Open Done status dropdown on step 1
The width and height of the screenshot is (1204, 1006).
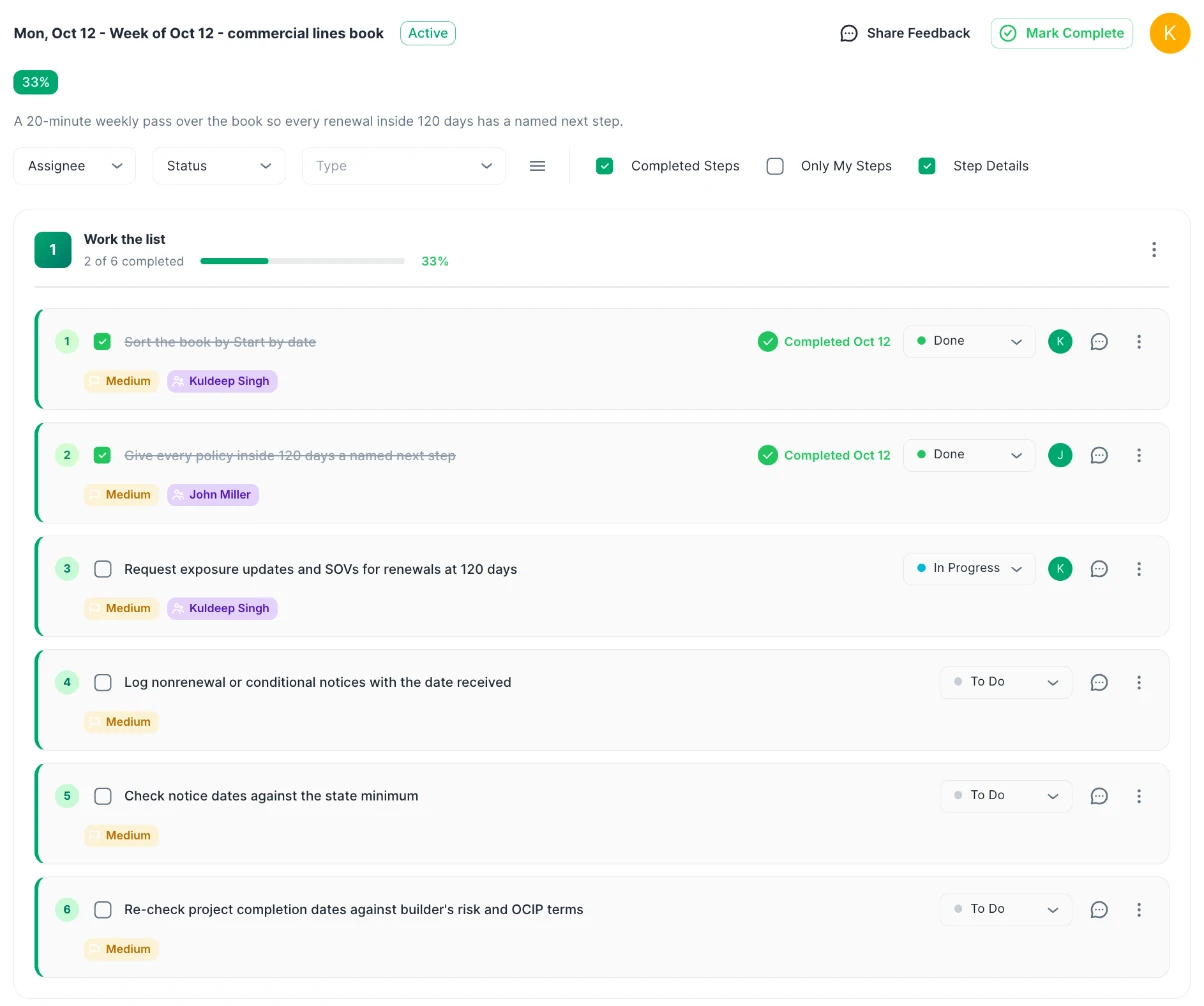pyautogui.click(x=969, y=341)
